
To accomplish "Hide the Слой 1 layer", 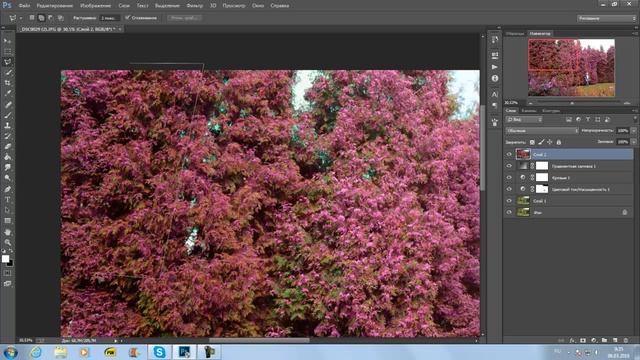I will 509,200.
